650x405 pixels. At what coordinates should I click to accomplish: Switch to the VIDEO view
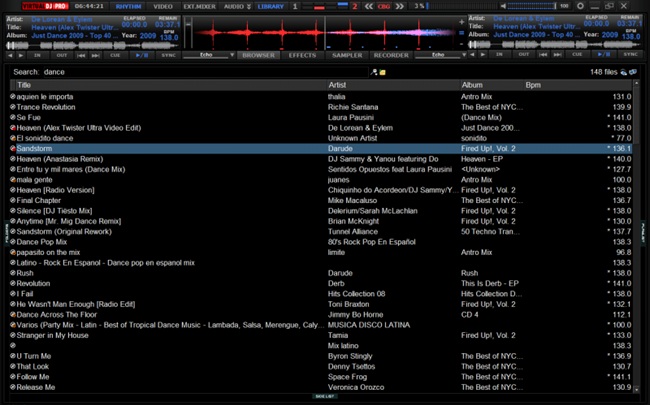point(163,6)
